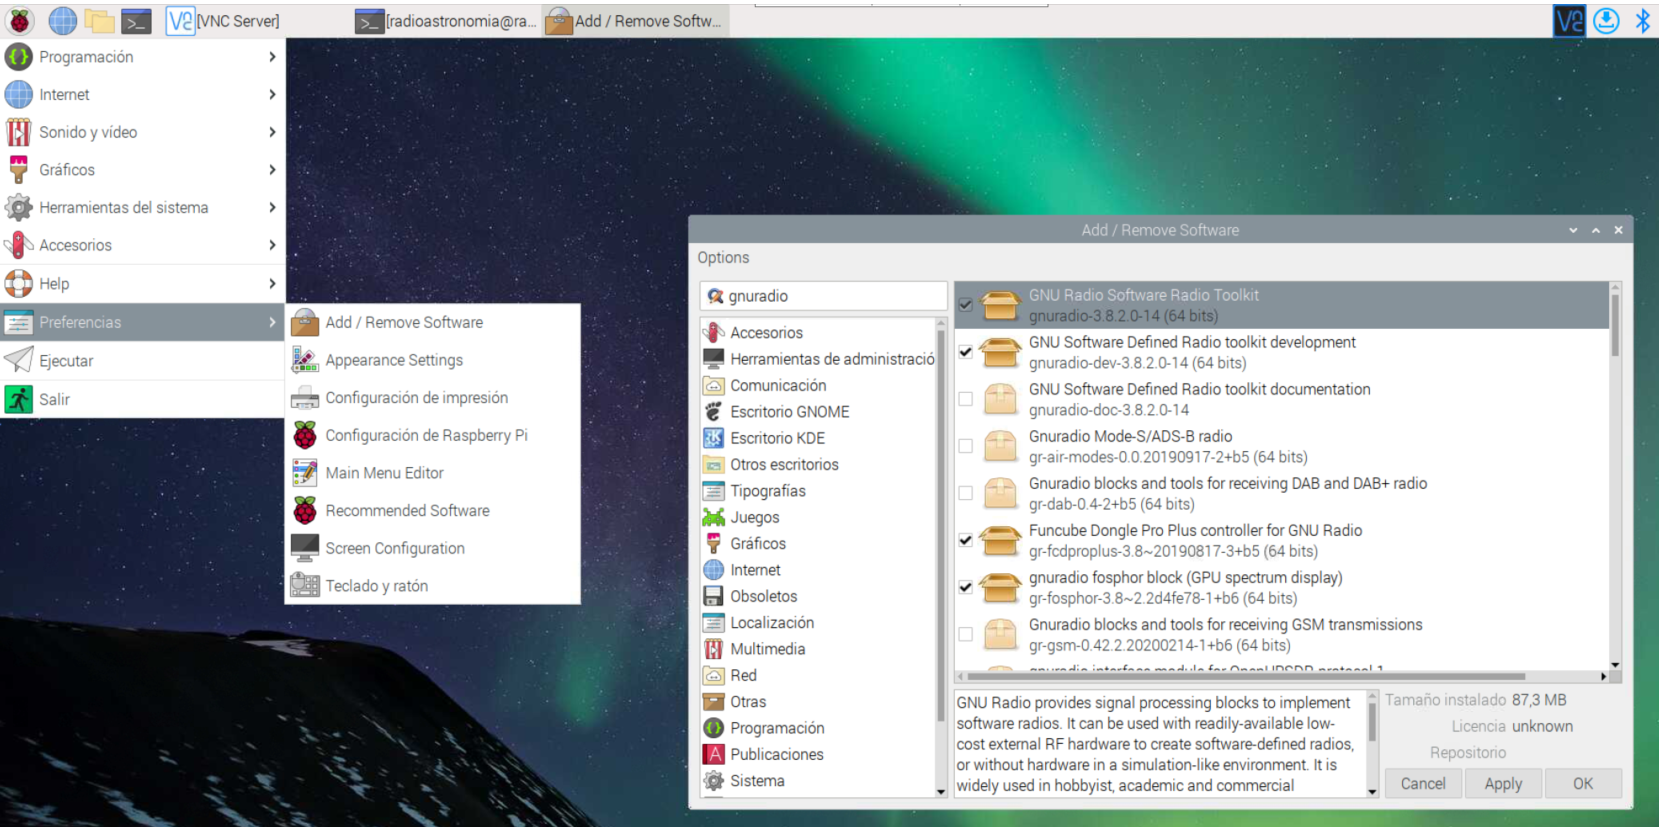Open Teclado y ratón settings
1659x827 pixels.
coord(433,586)
